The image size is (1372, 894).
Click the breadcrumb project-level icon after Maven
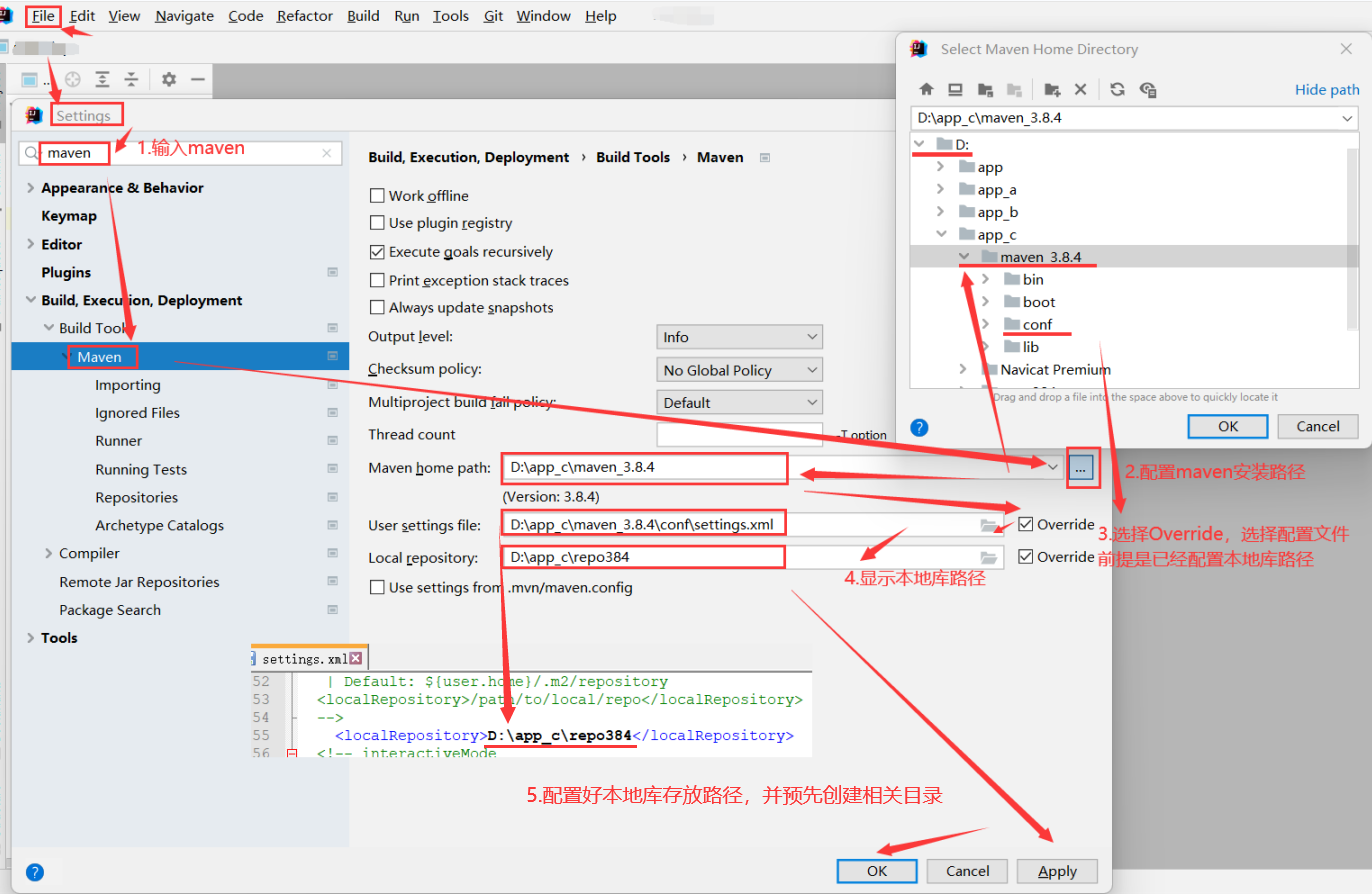pos(765,157)
